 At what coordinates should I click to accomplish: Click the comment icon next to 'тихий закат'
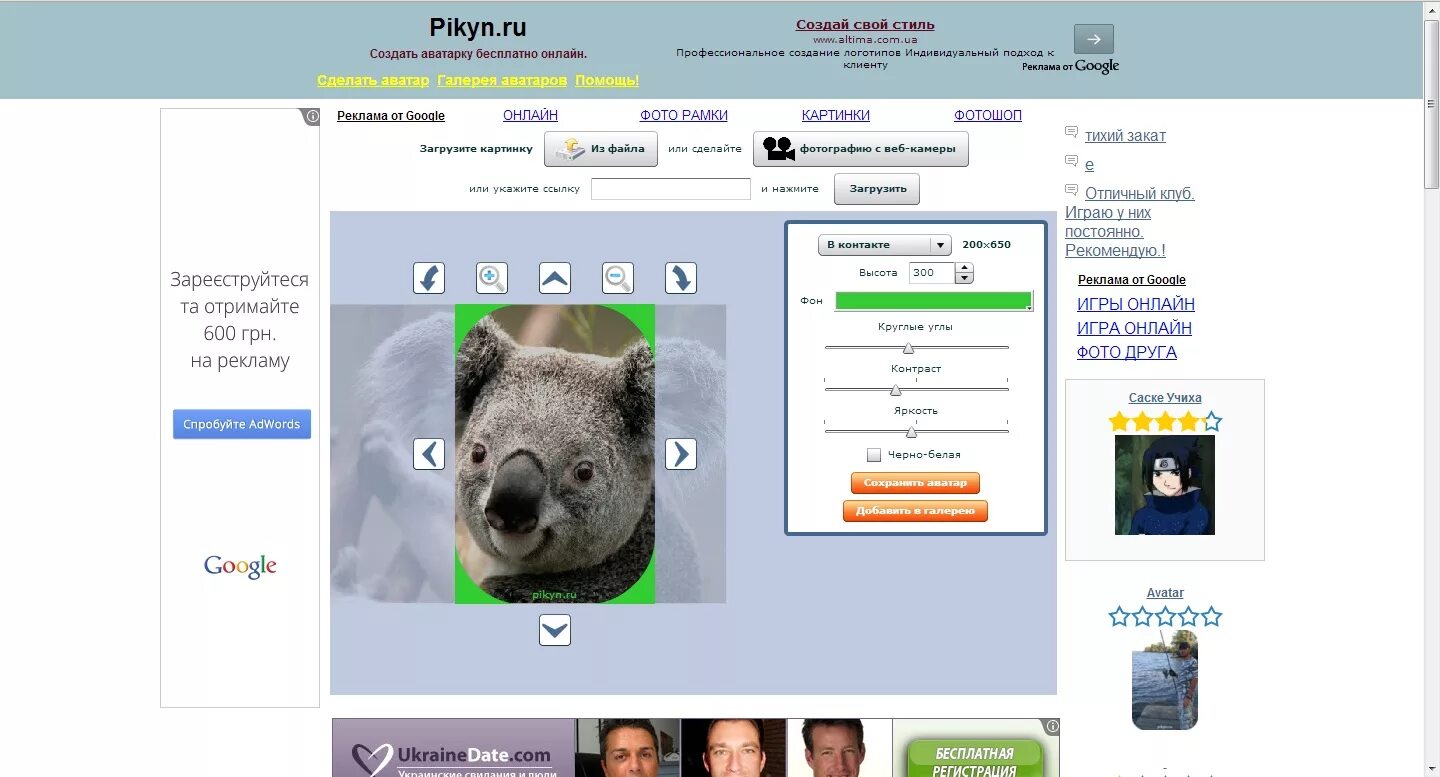[1071, 132]
